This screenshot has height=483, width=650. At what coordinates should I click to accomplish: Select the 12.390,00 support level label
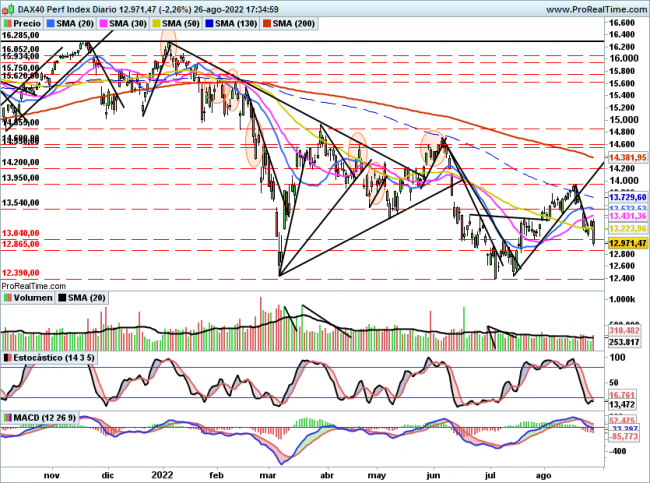pyautogui.click(x=21, y=272)
